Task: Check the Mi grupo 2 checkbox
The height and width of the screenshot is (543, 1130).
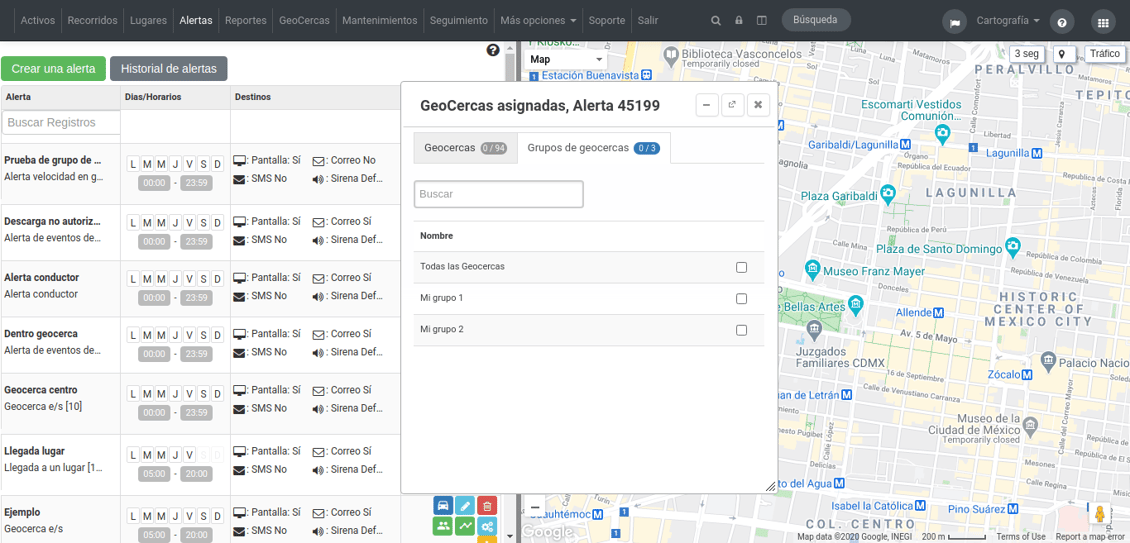Action: (x=742, y=330)
